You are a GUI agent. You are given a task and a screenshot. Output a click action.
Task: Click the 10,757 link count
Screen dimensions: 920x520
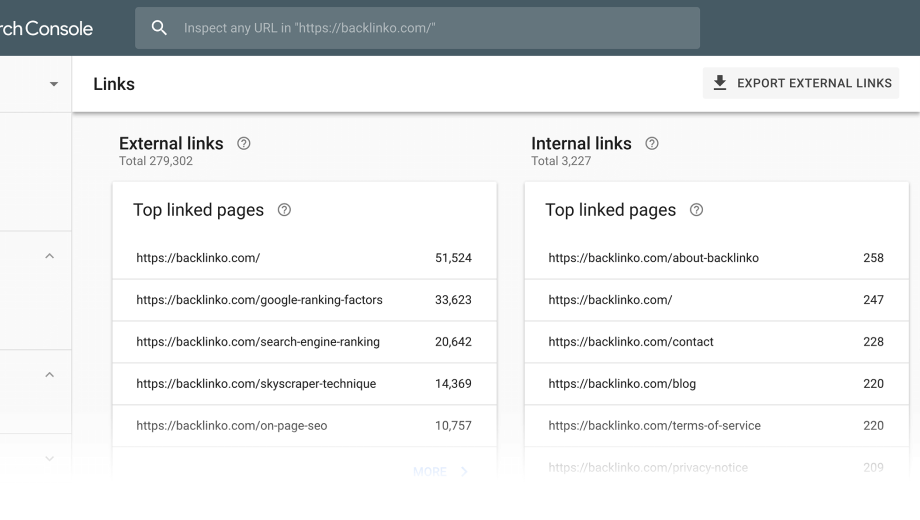[453, 426]
